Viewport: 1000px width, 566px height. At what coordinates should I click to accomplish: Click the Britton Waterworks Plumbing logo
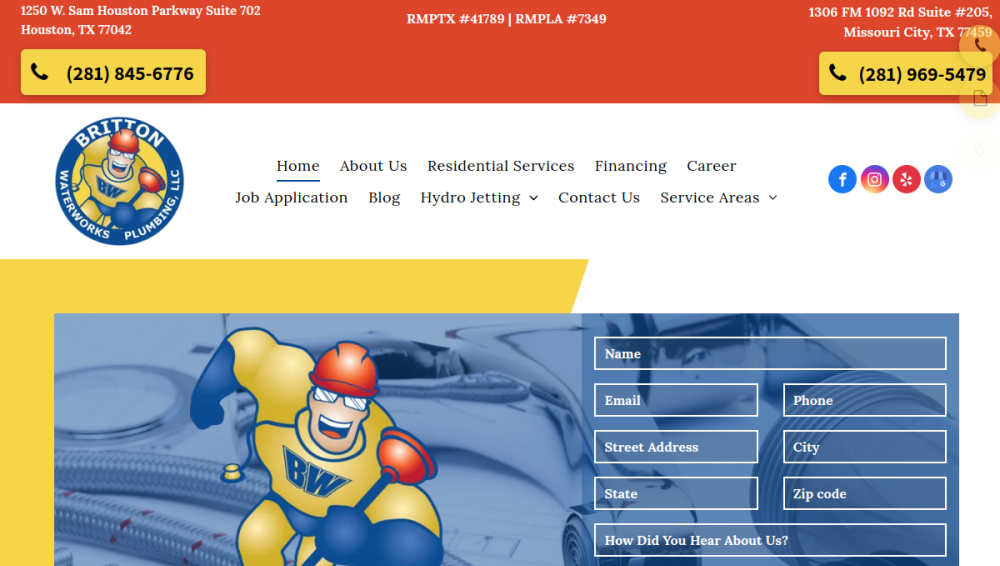tap(120, 181)
